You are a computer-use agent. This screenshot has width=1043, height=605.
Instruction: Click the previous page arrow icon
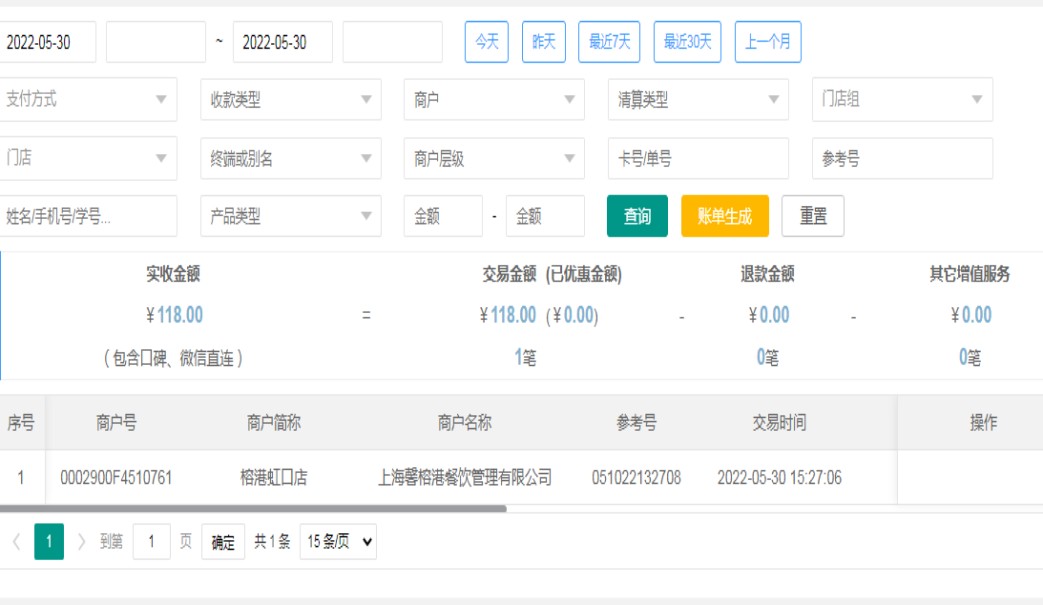click(x=16, y=542)
